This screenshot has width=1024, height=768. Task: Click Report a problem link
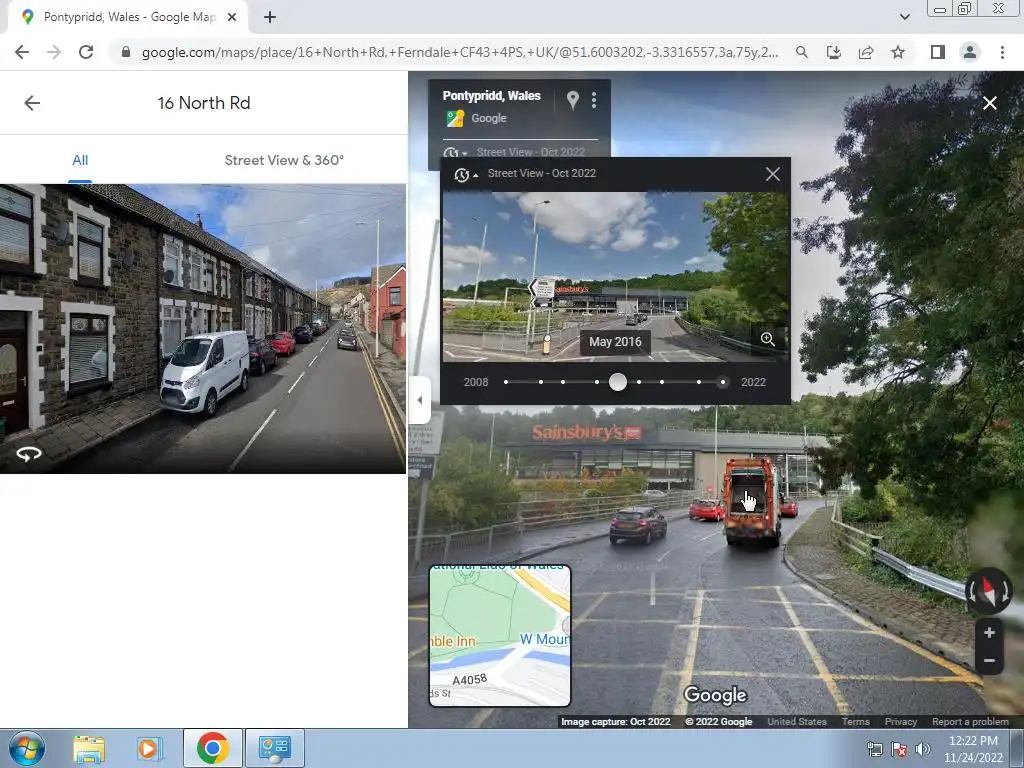pyautogui.click(x=970, y=722)
